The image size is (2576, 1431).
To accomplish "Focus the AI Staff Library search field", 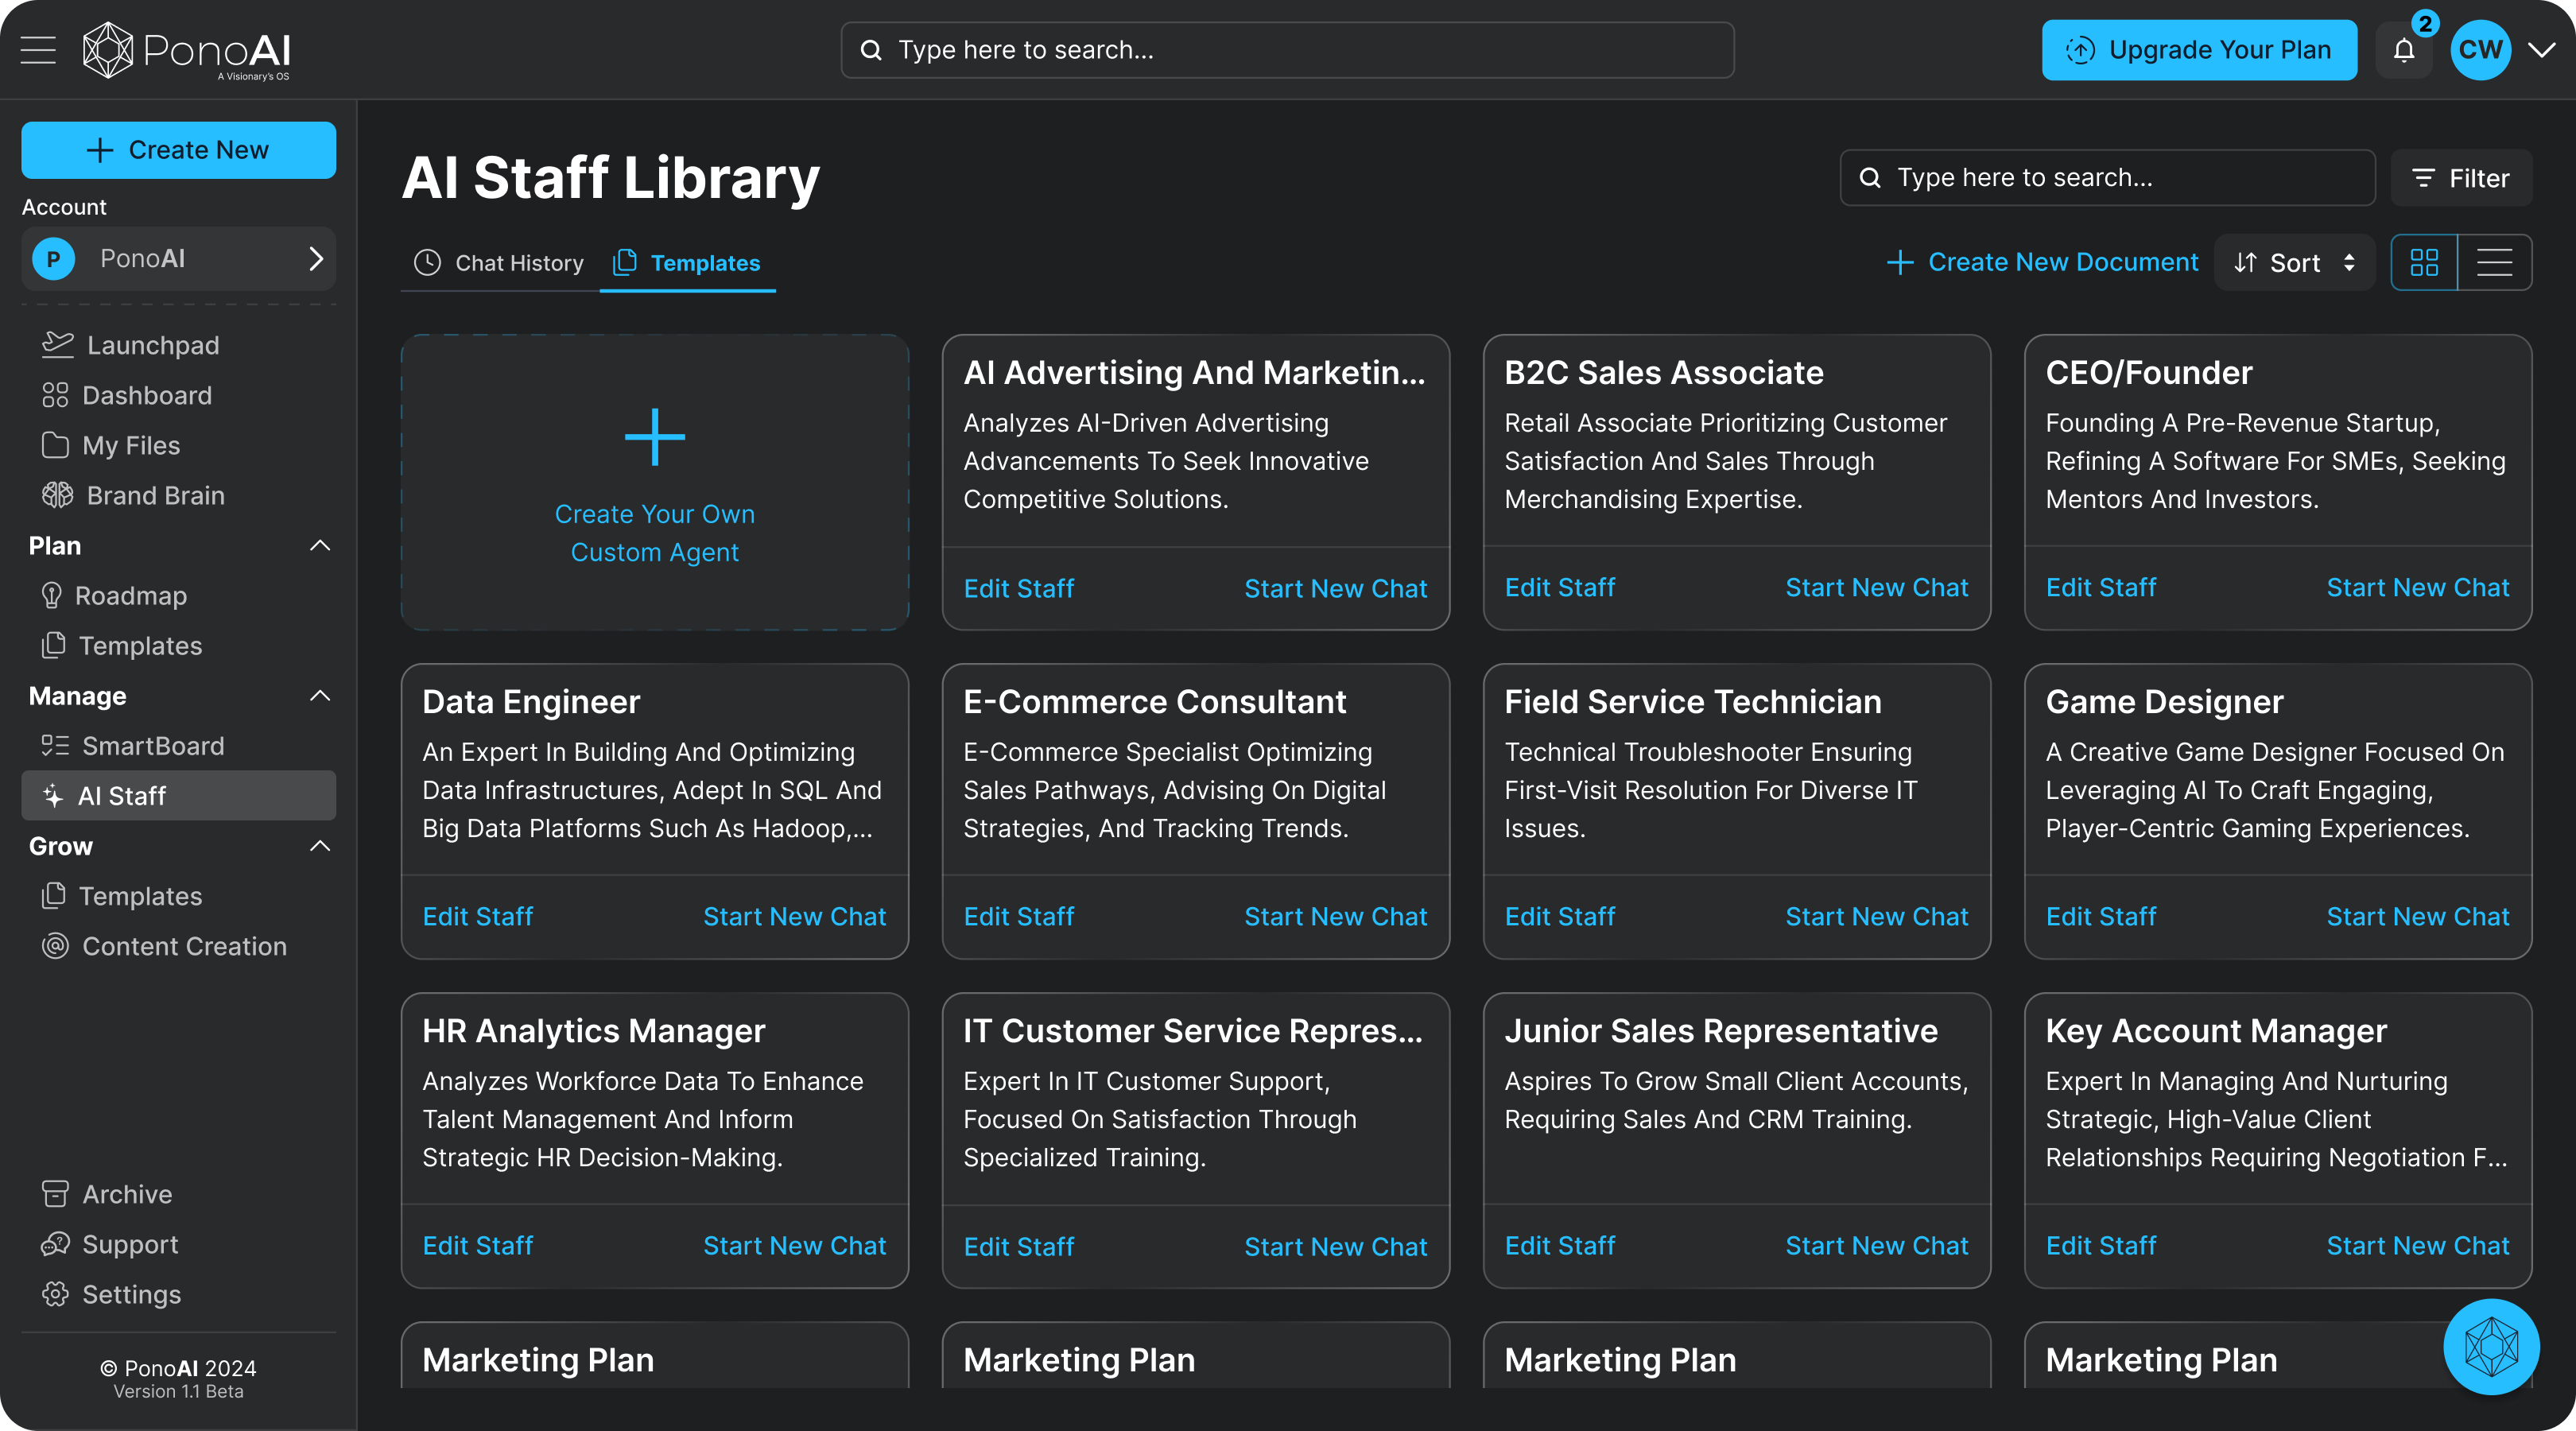I will [x=2107, y=177].
